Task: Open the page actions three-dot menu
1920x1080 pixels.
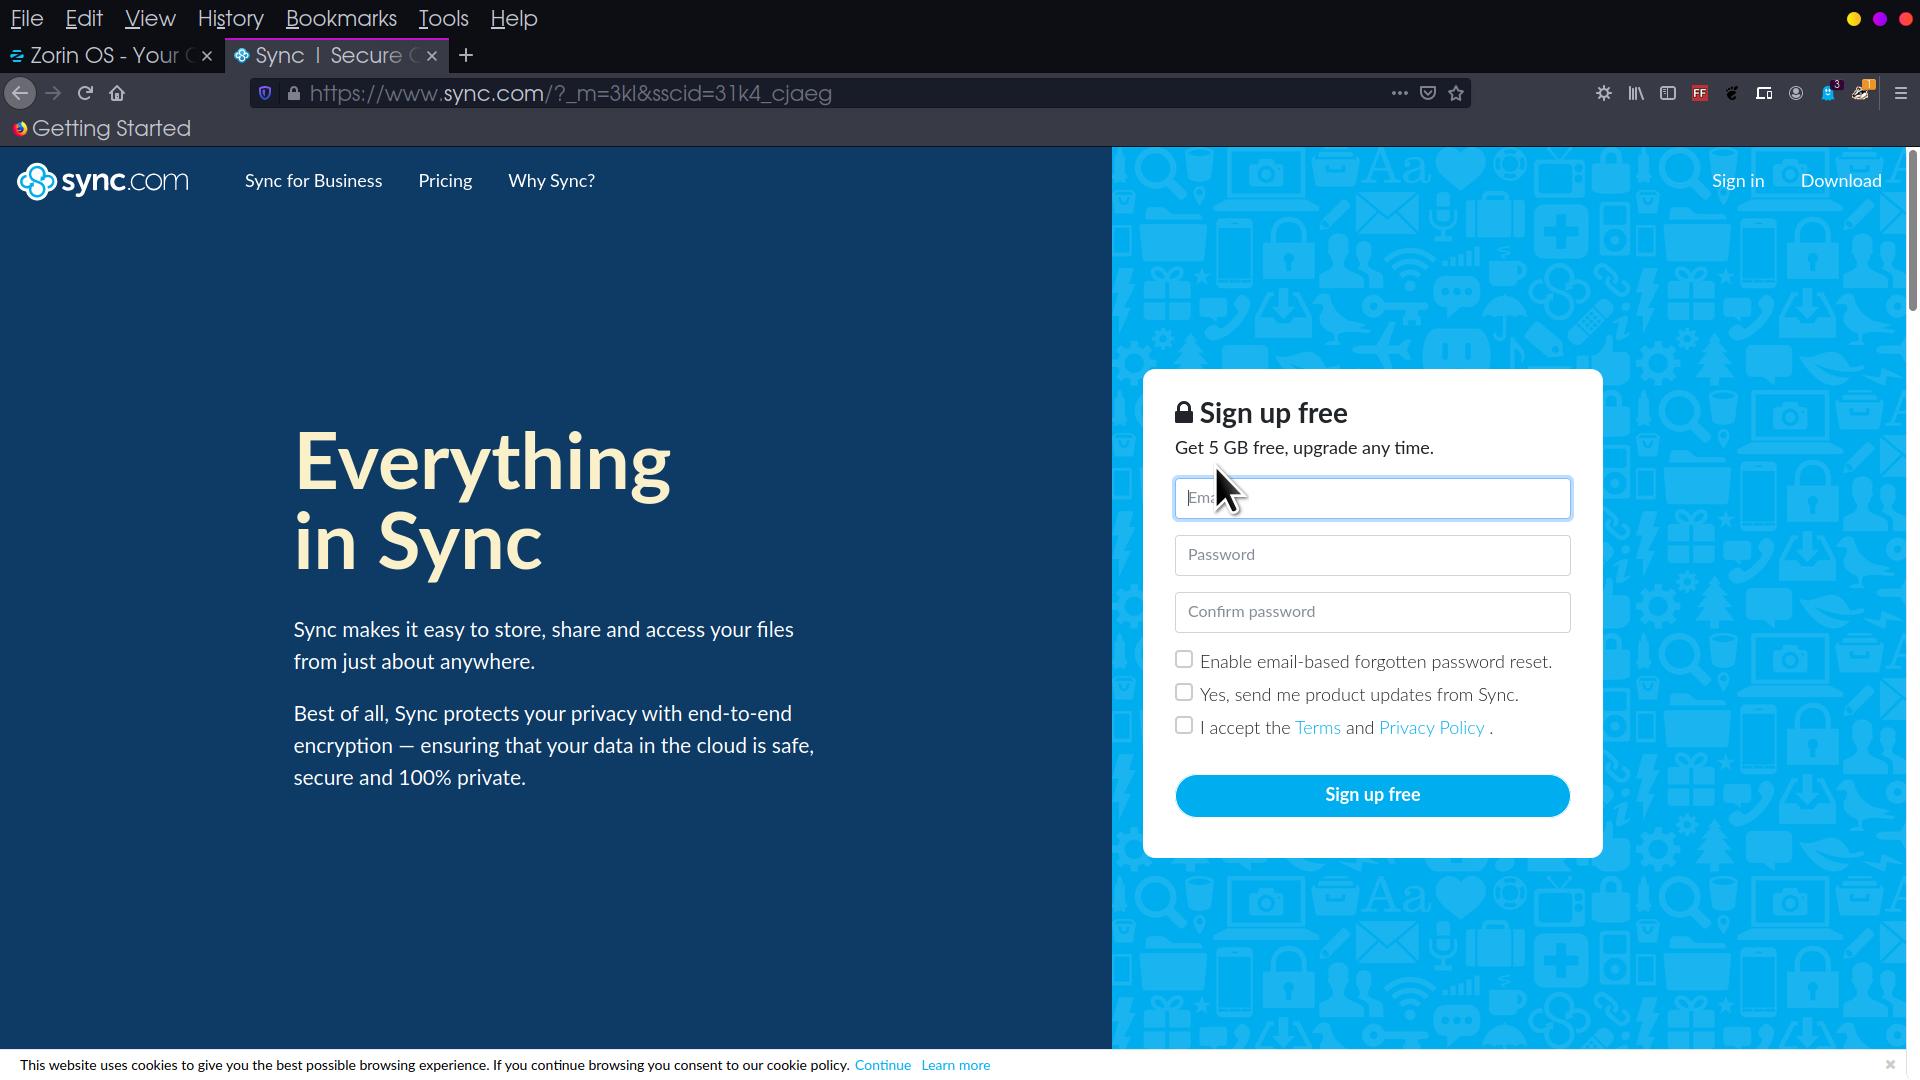Action: (x=1399, y=93)
